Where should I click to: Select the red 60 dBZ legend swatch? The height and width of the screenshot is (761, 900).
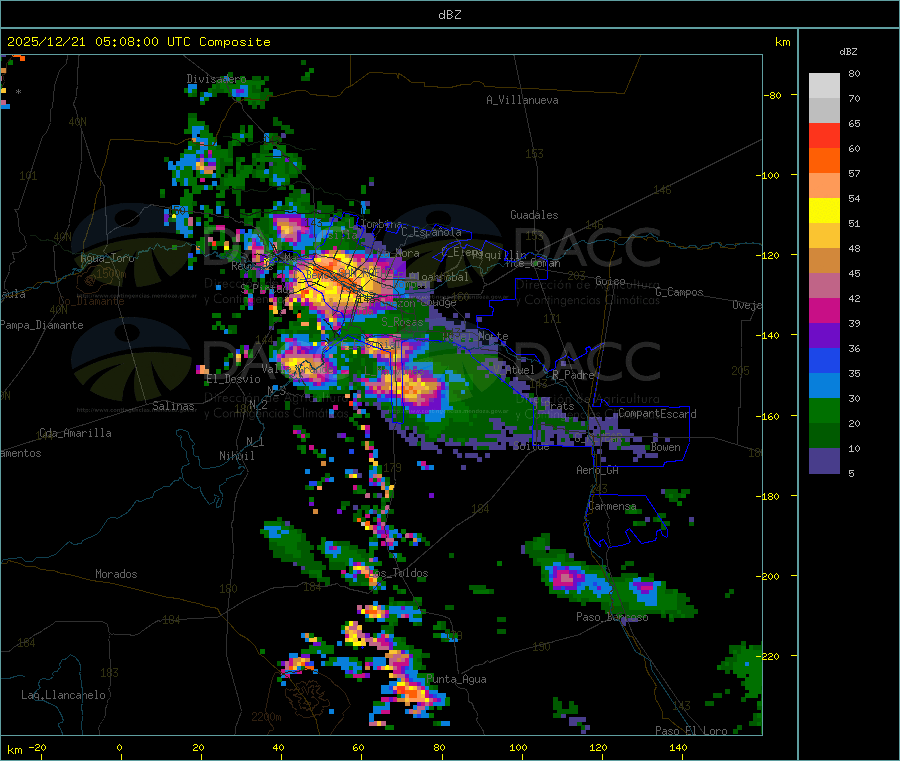824,135
